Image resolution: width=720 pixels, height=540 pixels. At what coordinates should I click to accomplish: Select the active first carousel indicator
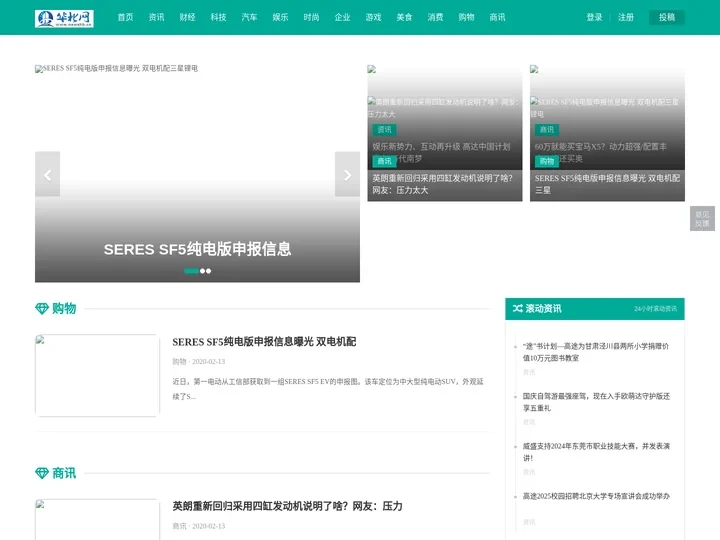(191, 271)
